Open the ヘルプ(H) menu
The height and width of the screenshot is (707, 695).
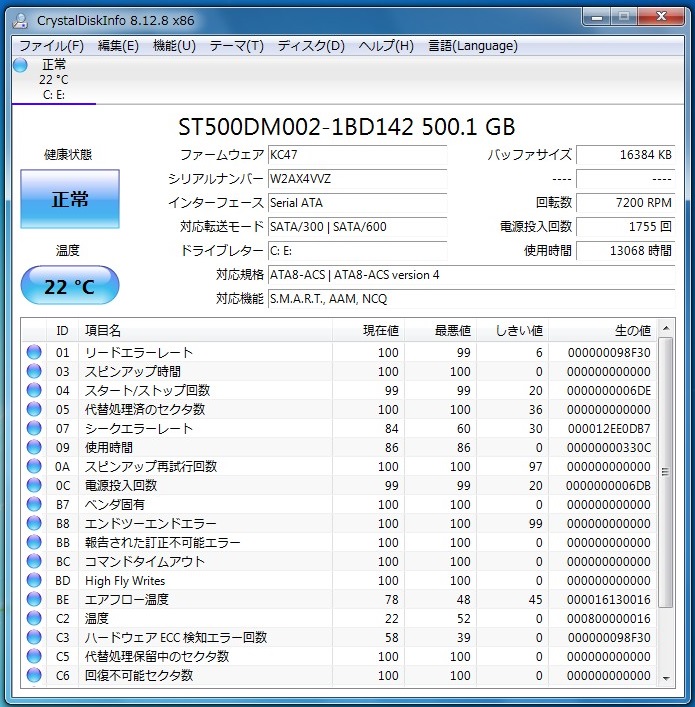click(x=386, y=46)
